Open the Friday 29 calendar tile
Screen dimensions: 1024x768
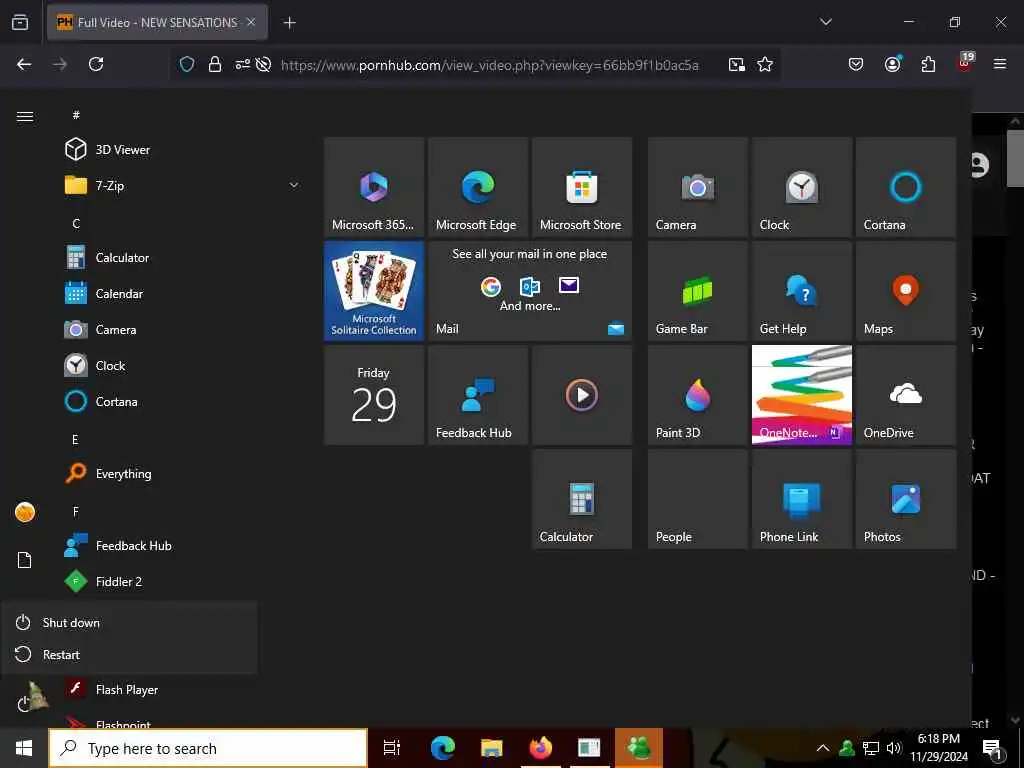tap(374, 395)
